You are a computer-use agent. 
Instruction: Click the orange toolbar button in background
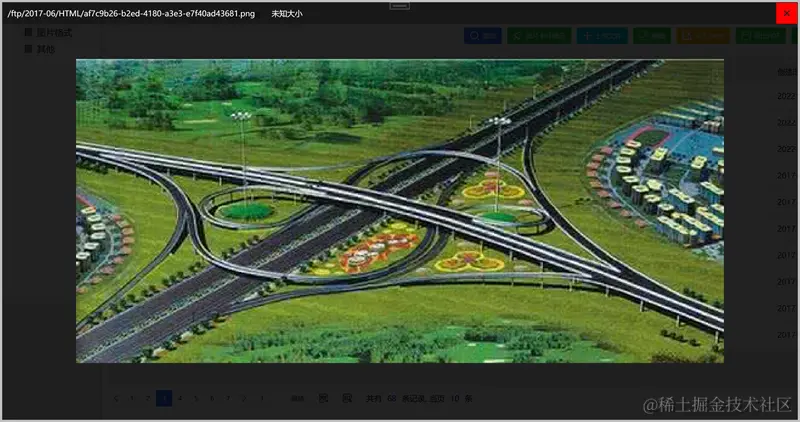[703, 36]
